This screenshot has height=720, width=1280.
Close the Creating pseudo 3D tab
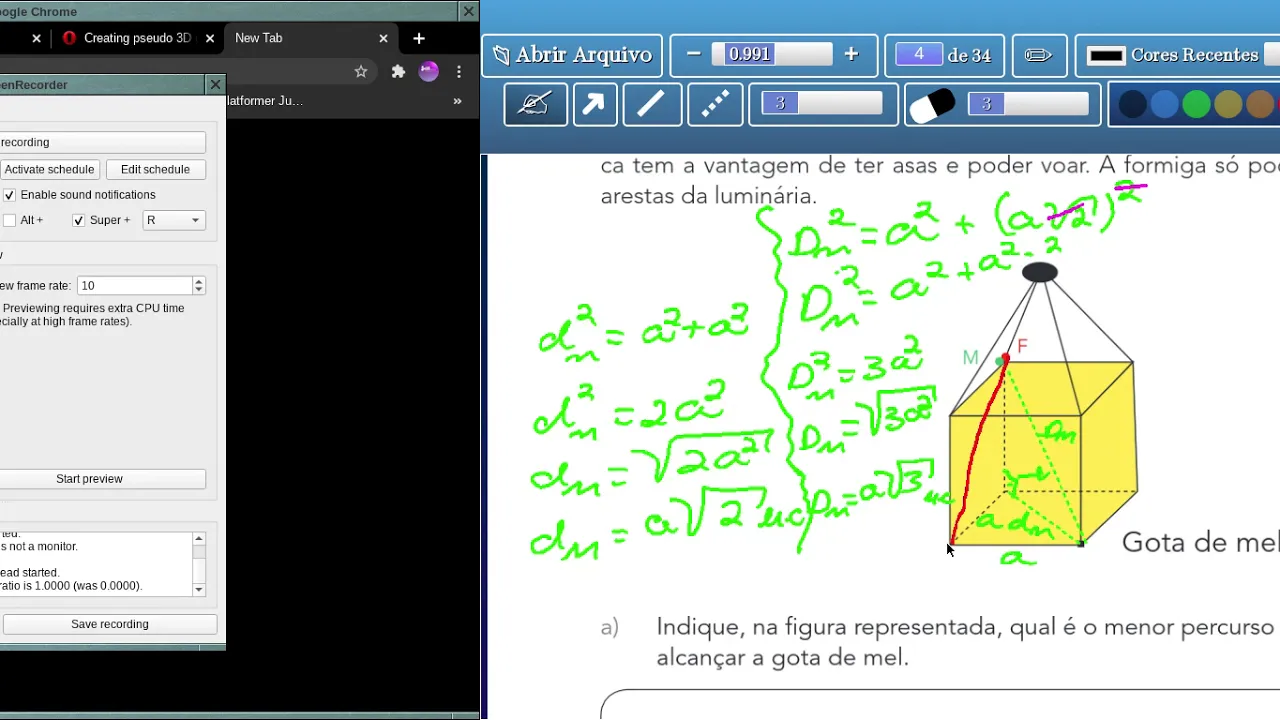(209, 38)
